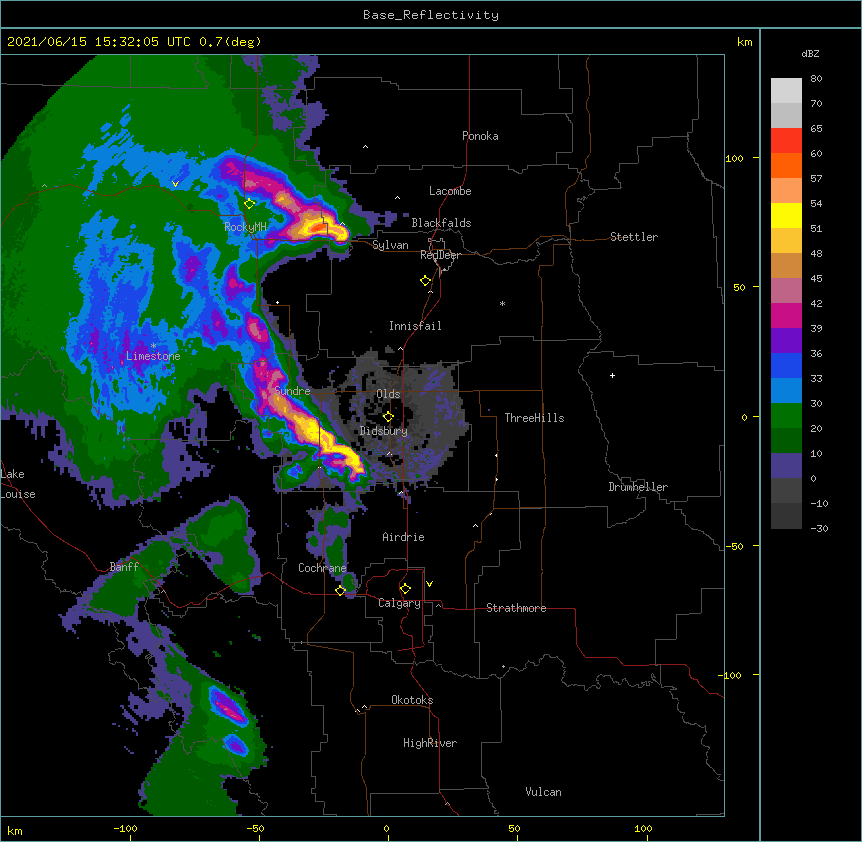Click the -50 tick on right axis
862x842 pixels.
point(734,546)
